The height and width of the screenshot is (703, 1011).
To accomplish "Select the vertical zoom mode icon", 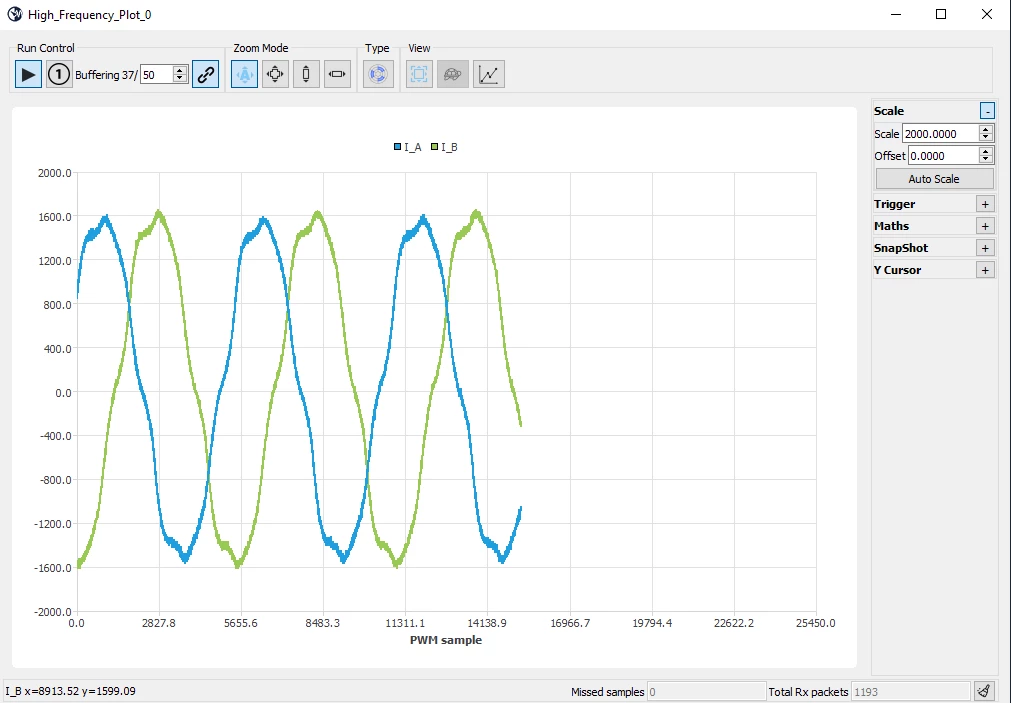I will pyautogui.click(x=306, y=74).
